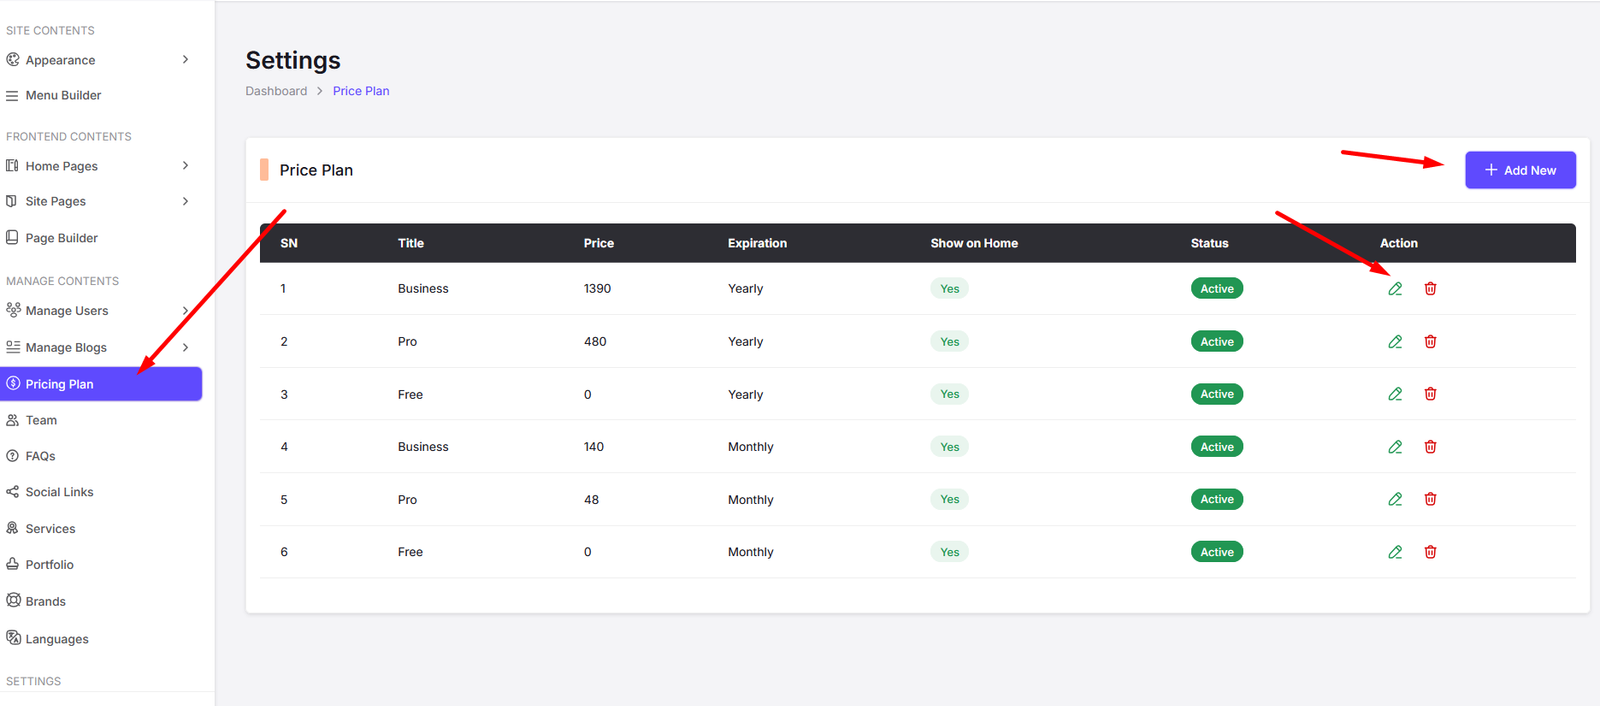Click edit pencil icon for Business yearly plan
Screen dimensions: 1600x706
coord(1395,289)
